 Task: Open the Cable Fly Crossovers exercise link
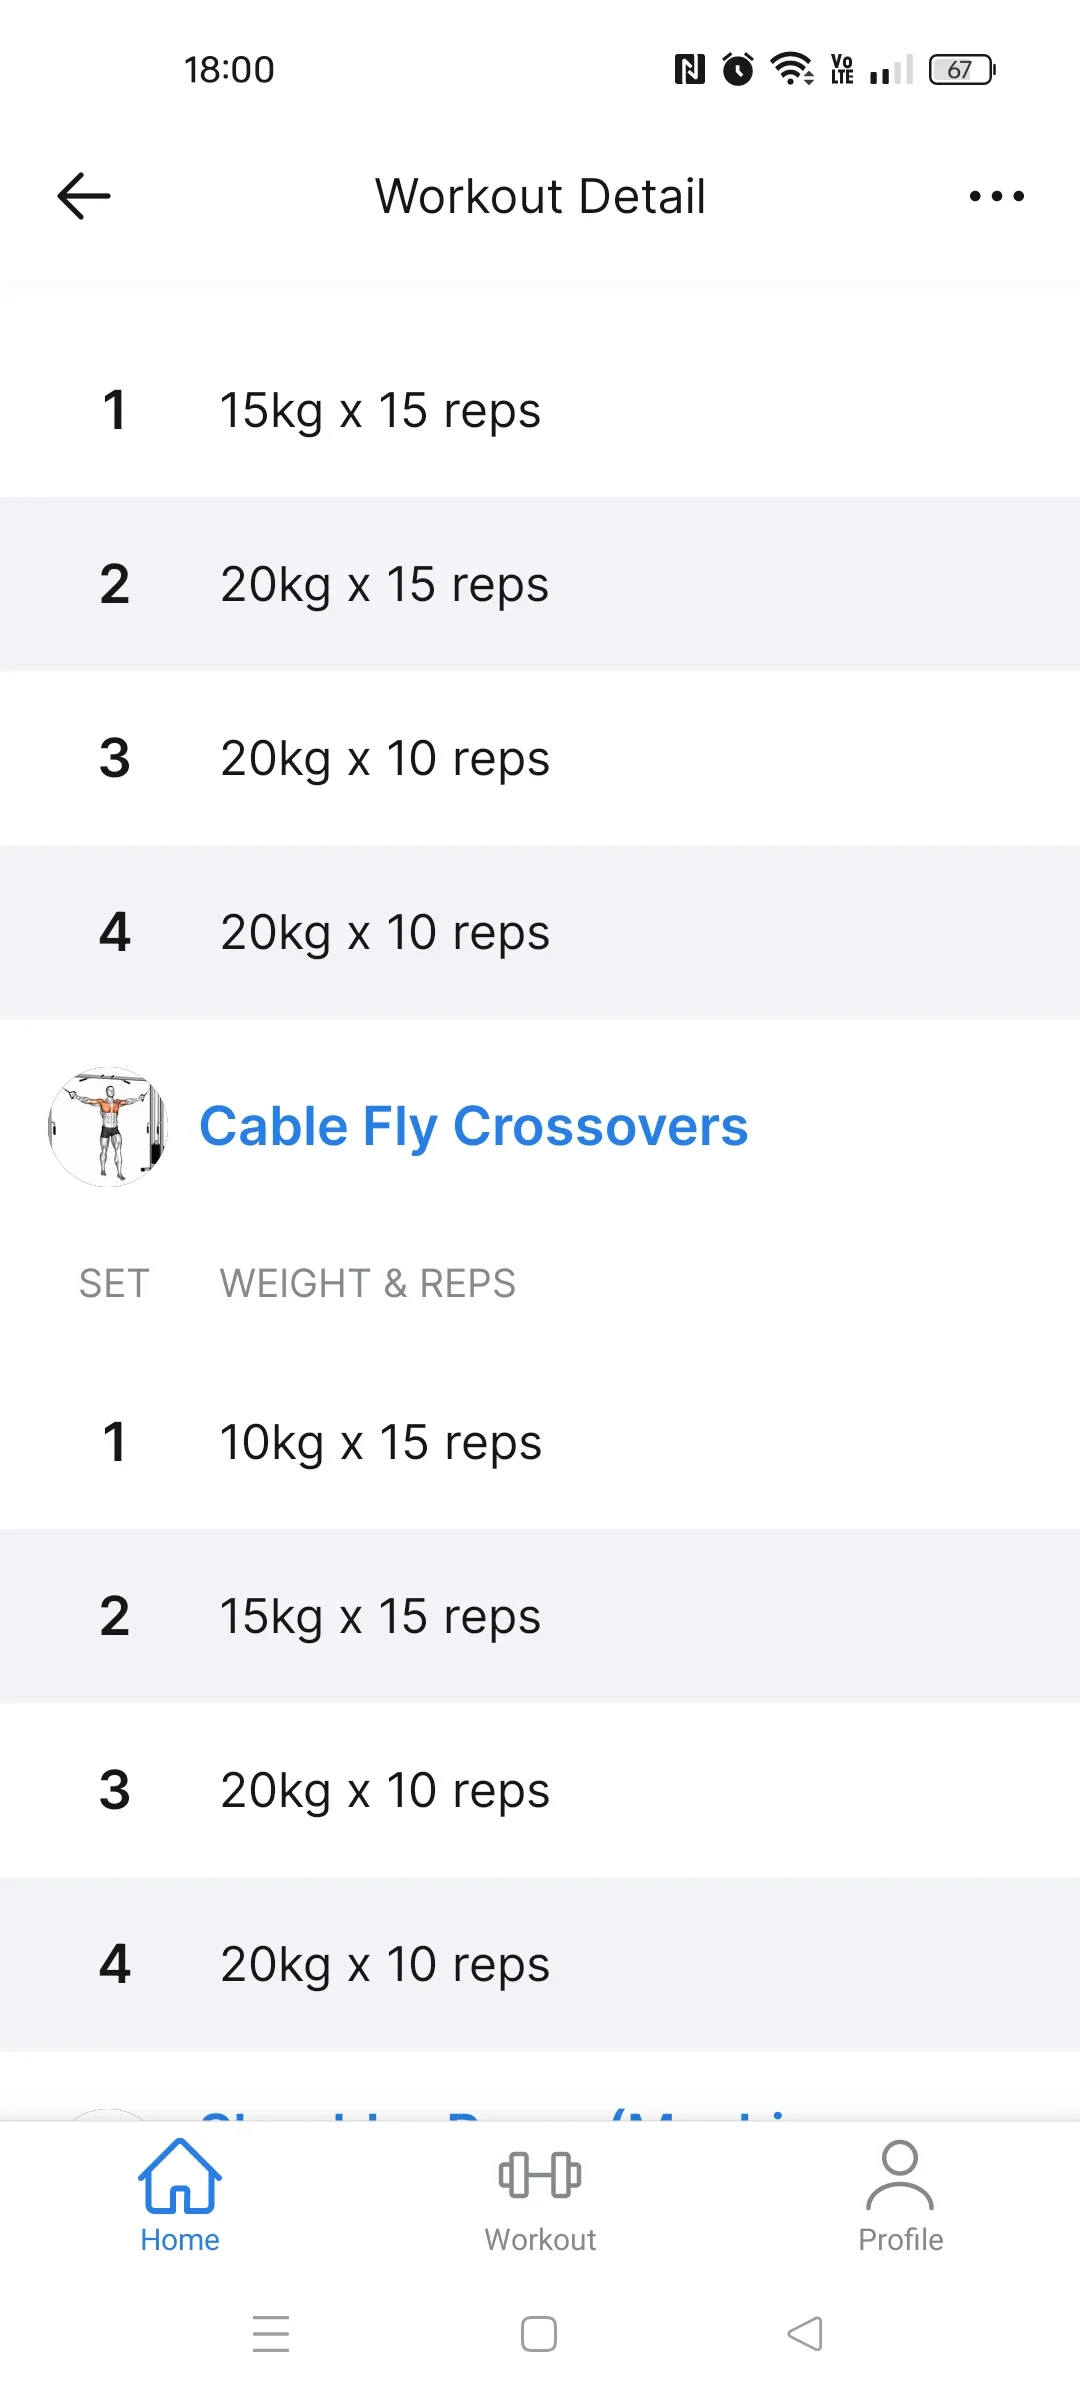click(474, 1127)
